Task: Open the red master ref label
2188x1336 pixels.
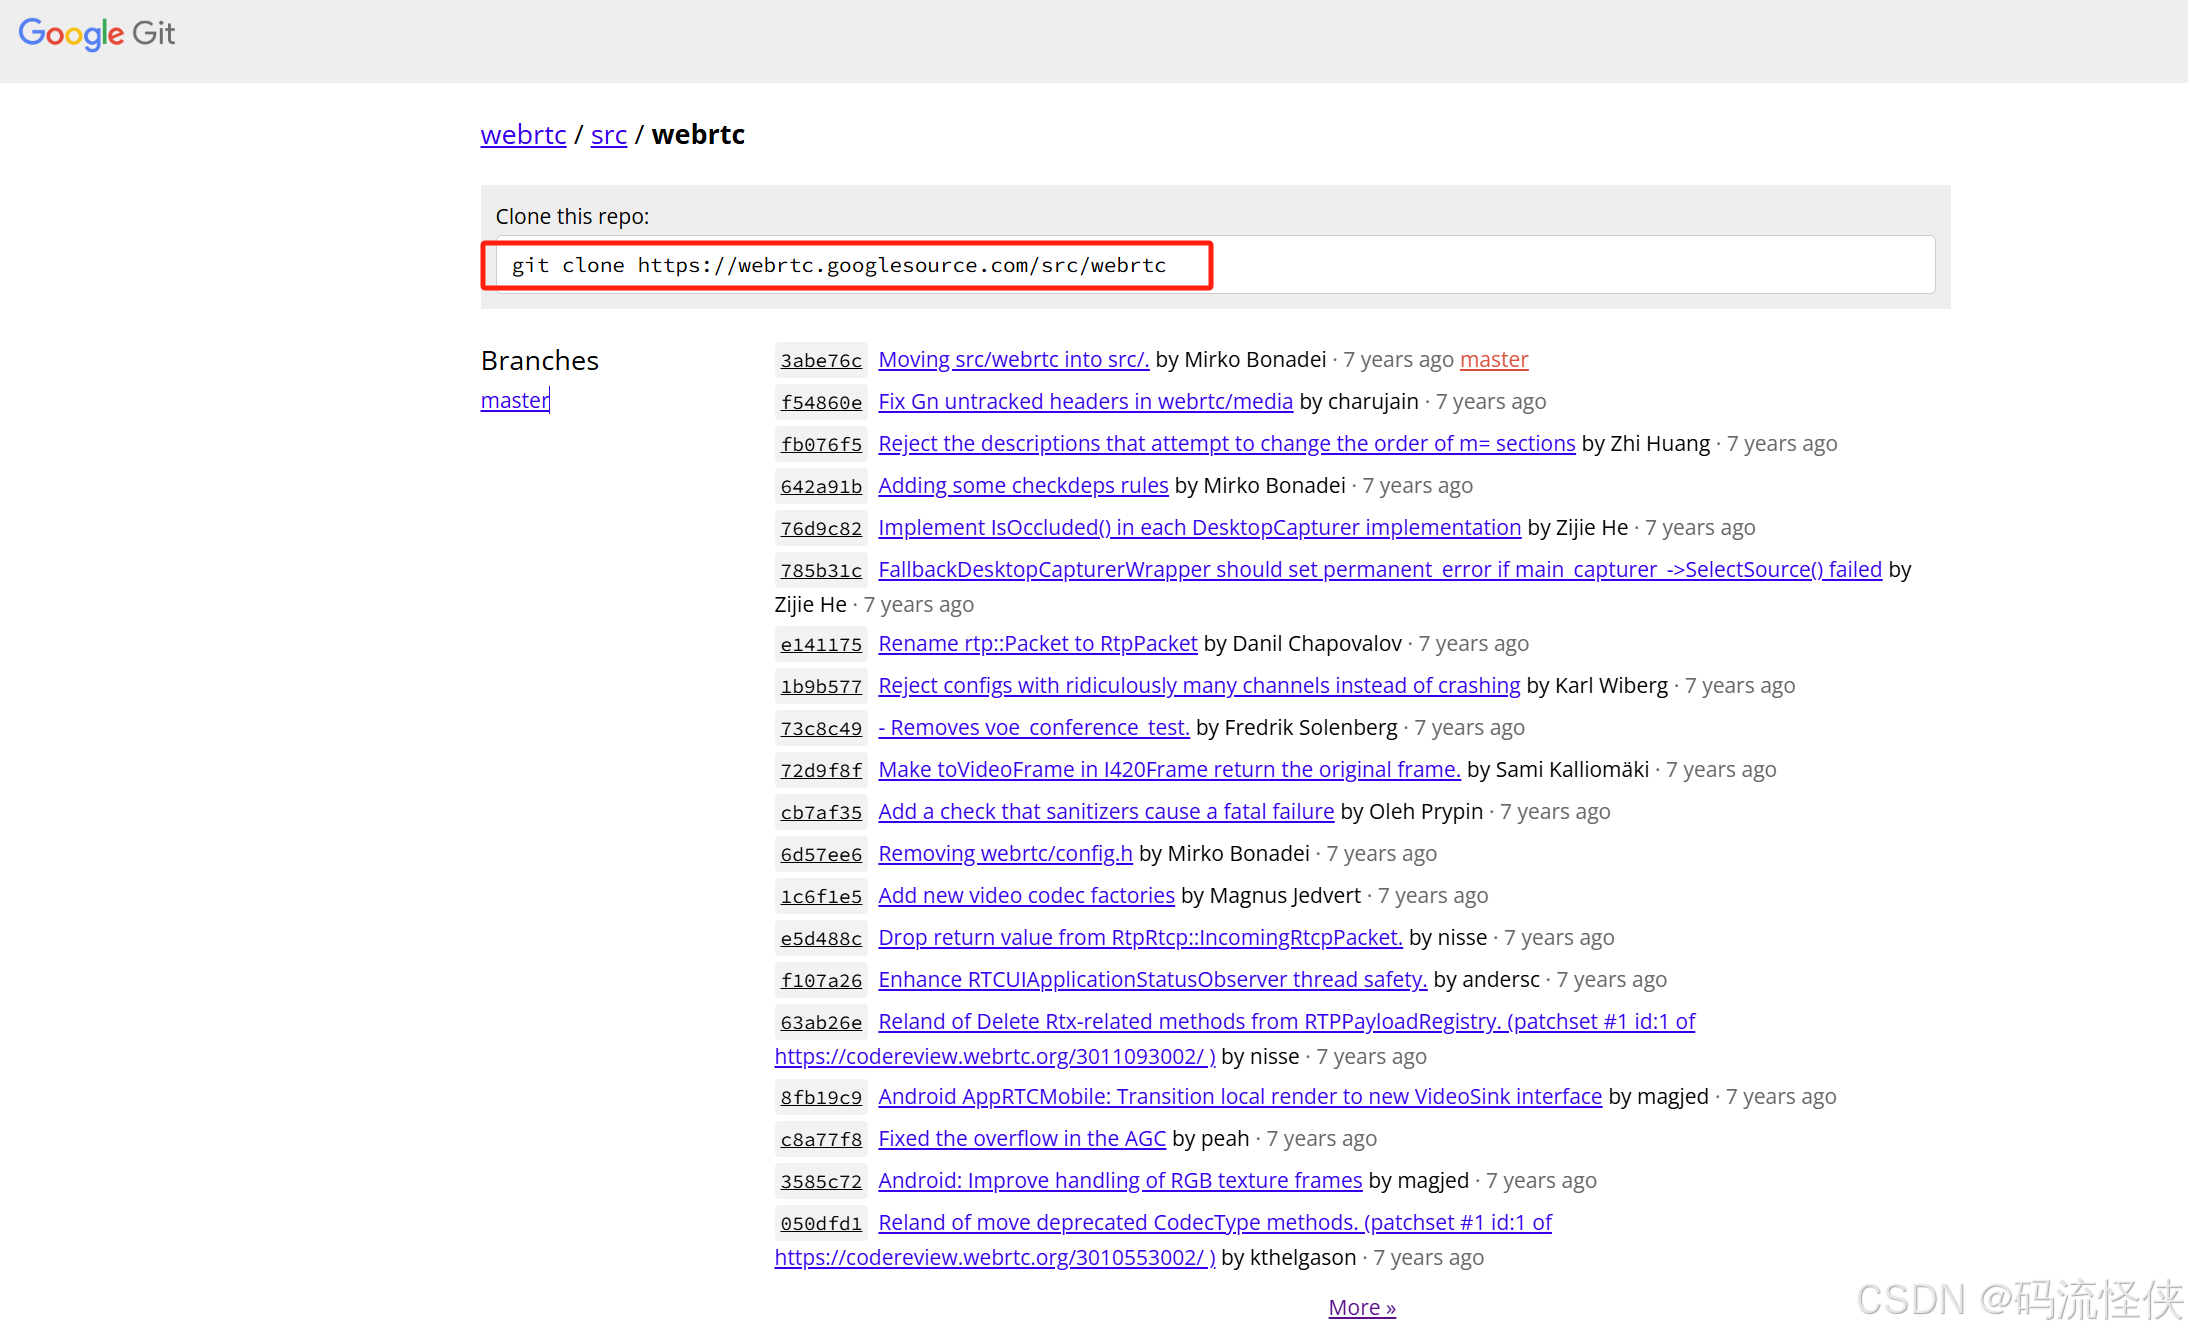Action: (x=1494, y=359)
